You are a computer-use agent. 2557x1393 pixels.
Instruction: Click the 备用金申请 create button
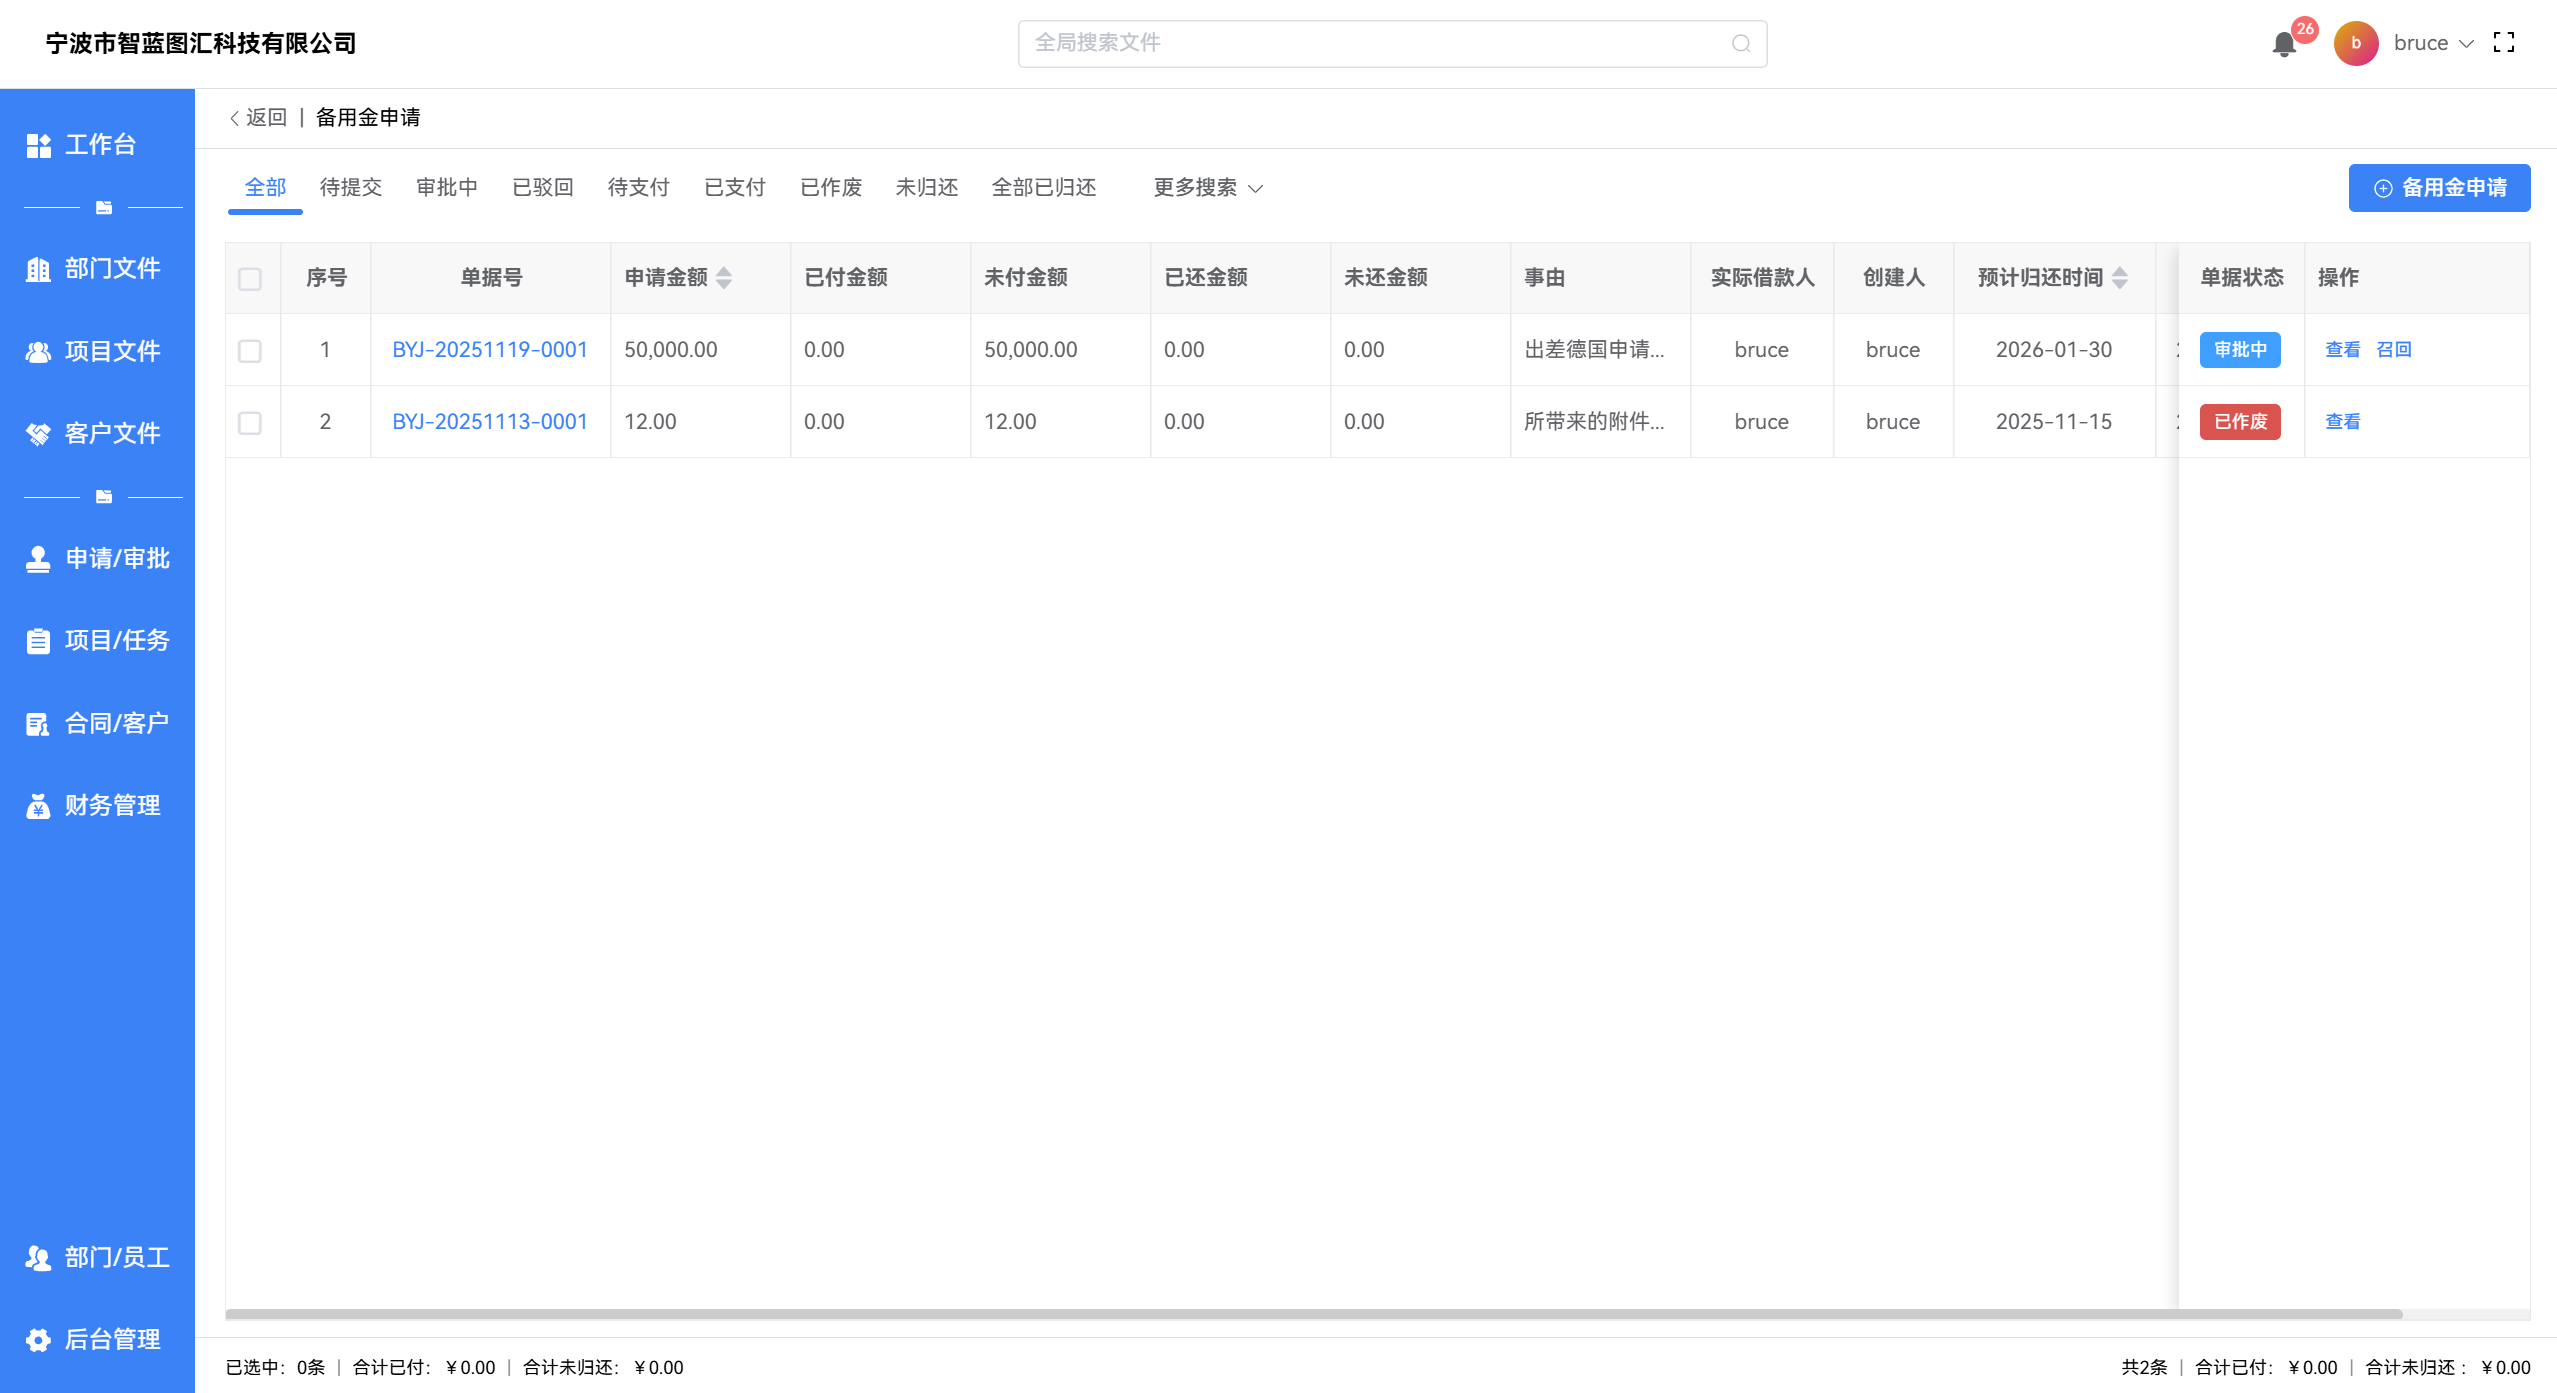[2438, 188]
